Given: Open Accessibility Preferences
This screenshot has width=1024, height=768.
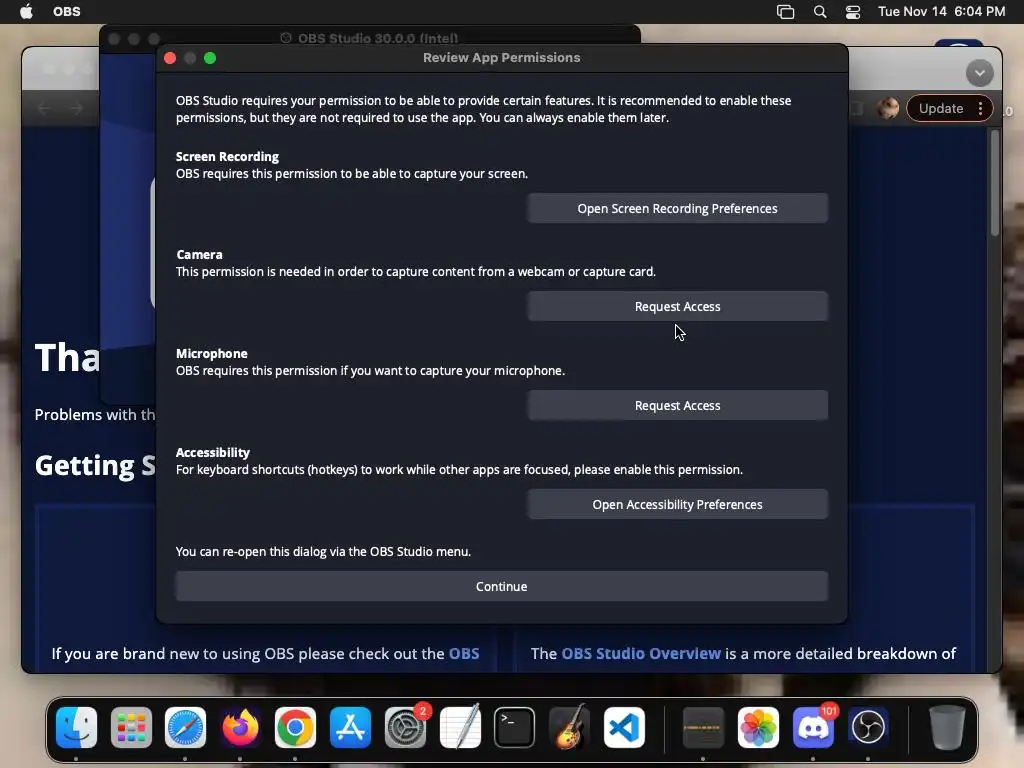Looking at the screenshot, I should click(677, 504).
